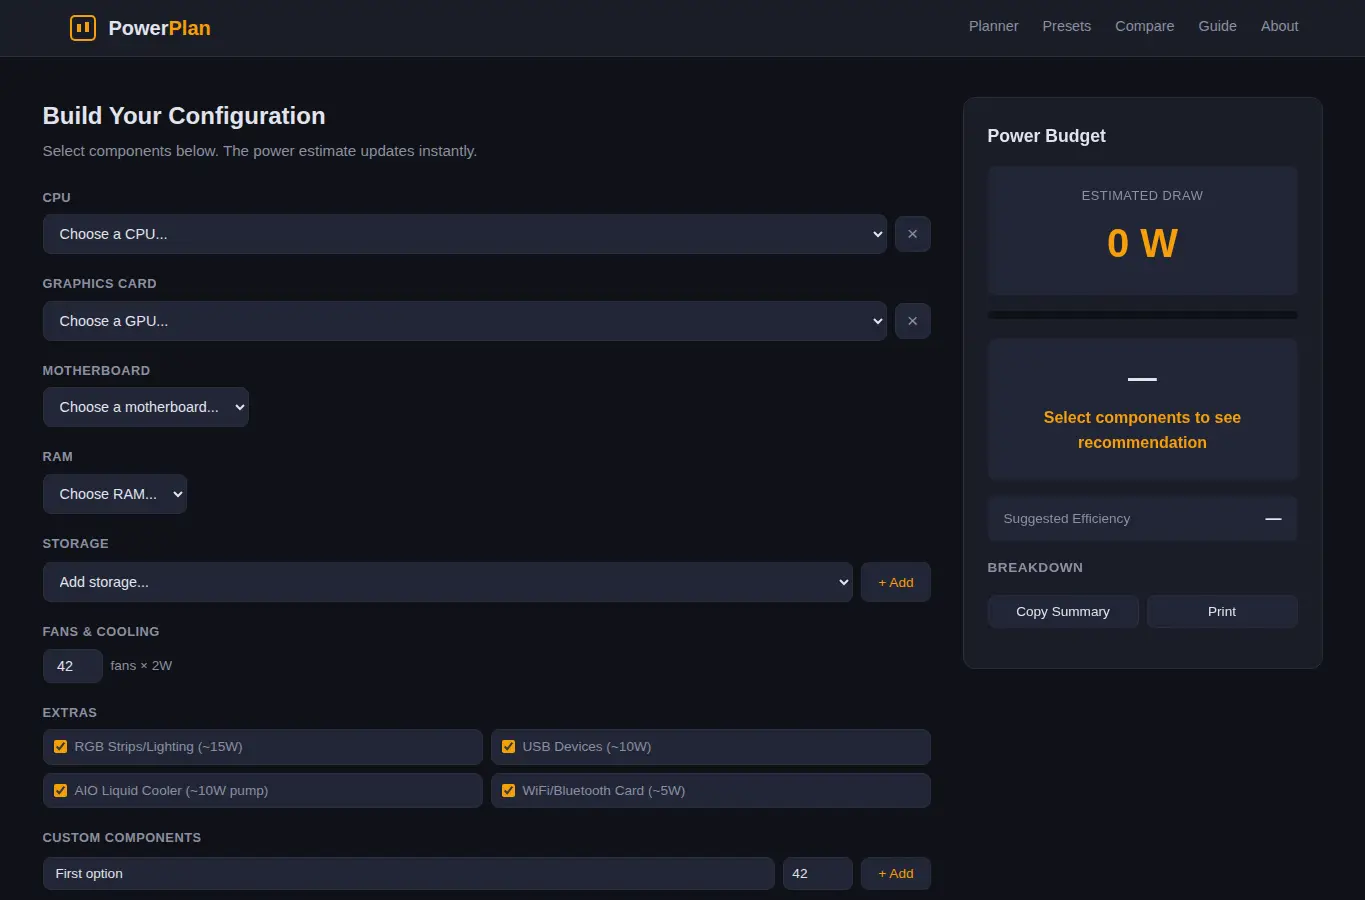This screenshot has width=1365, height=900.
Task: Visit the About page
Action: click(x=1279, y=26)
